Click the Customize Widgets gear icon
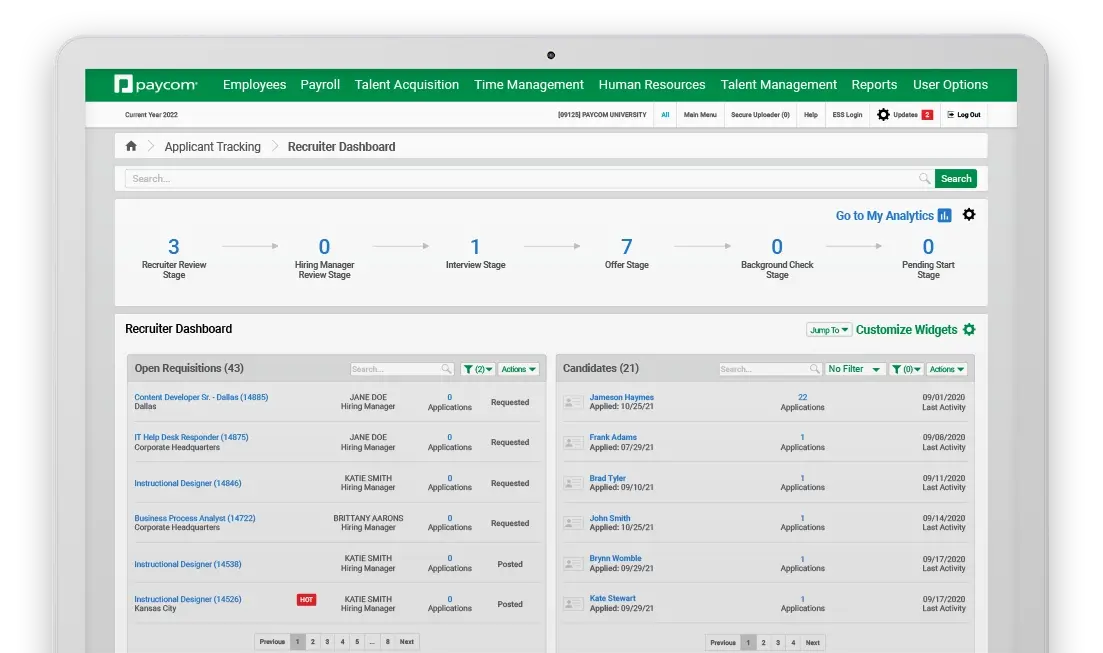 pyautogui.click(x=968, y=330)
